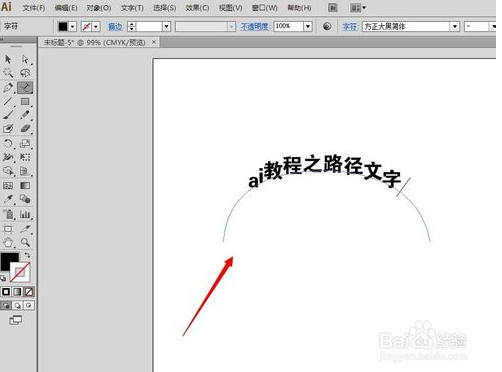502x372 pixels.
Task: Open the 帮助(H) menu
Action: [x=299, y=8]
